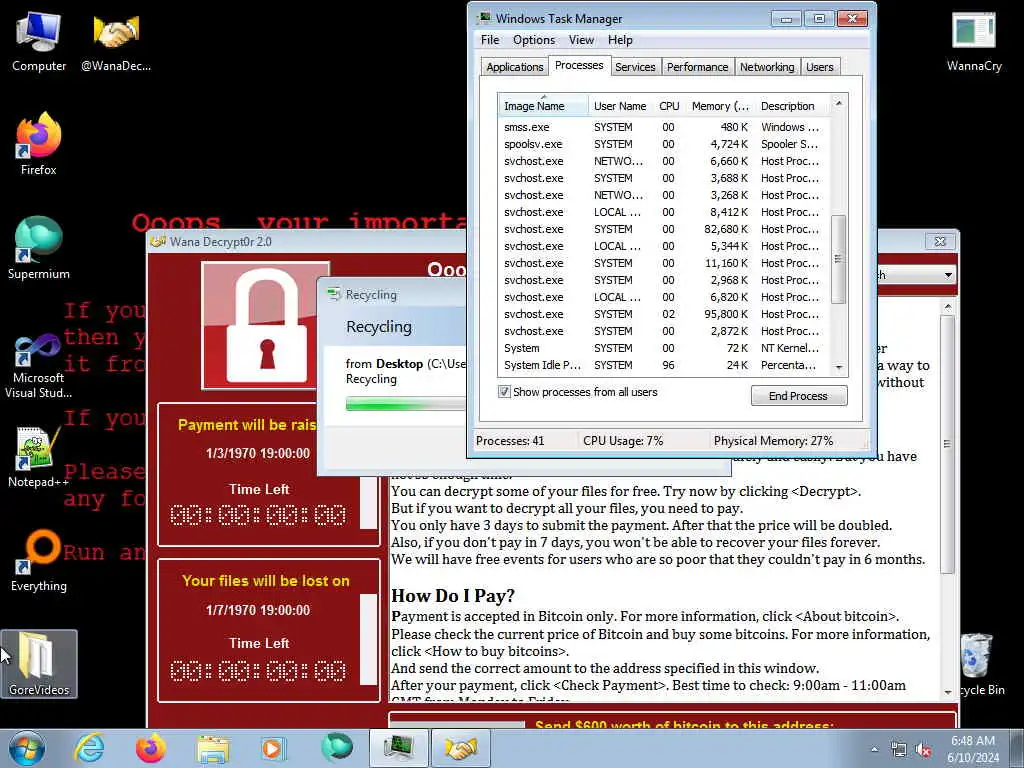Open the Supermium desktop shortcut
The image size is (1024, 768).
point(39,248)
